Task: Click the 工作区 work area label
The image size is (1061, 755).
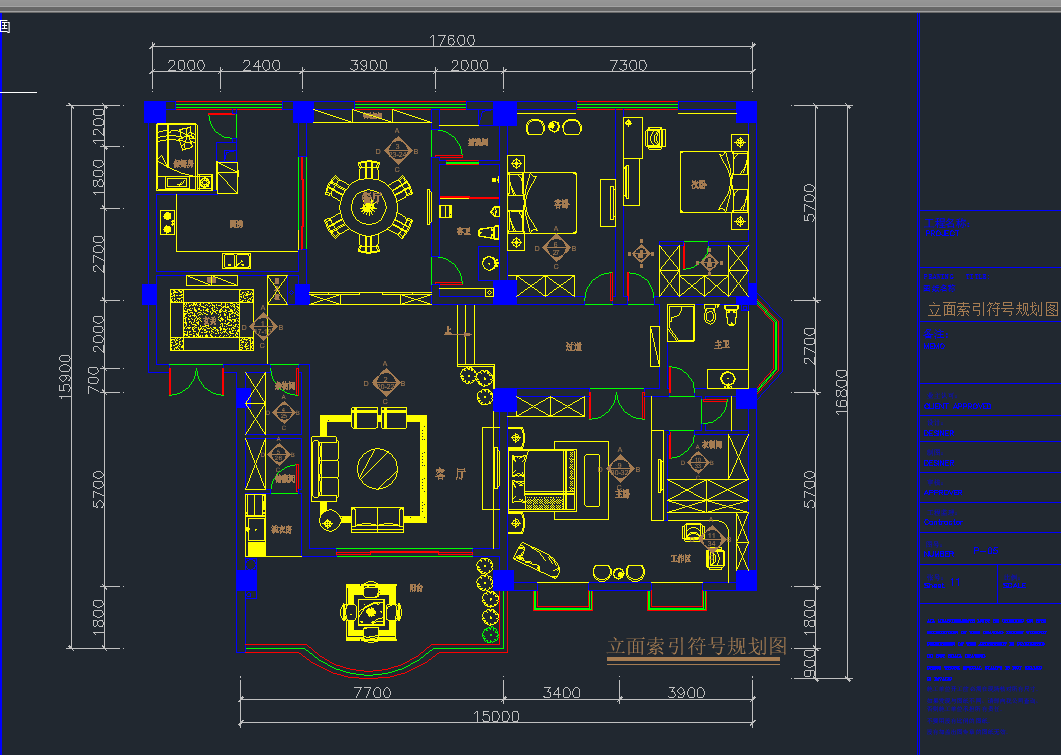Action: pos(681,558)
